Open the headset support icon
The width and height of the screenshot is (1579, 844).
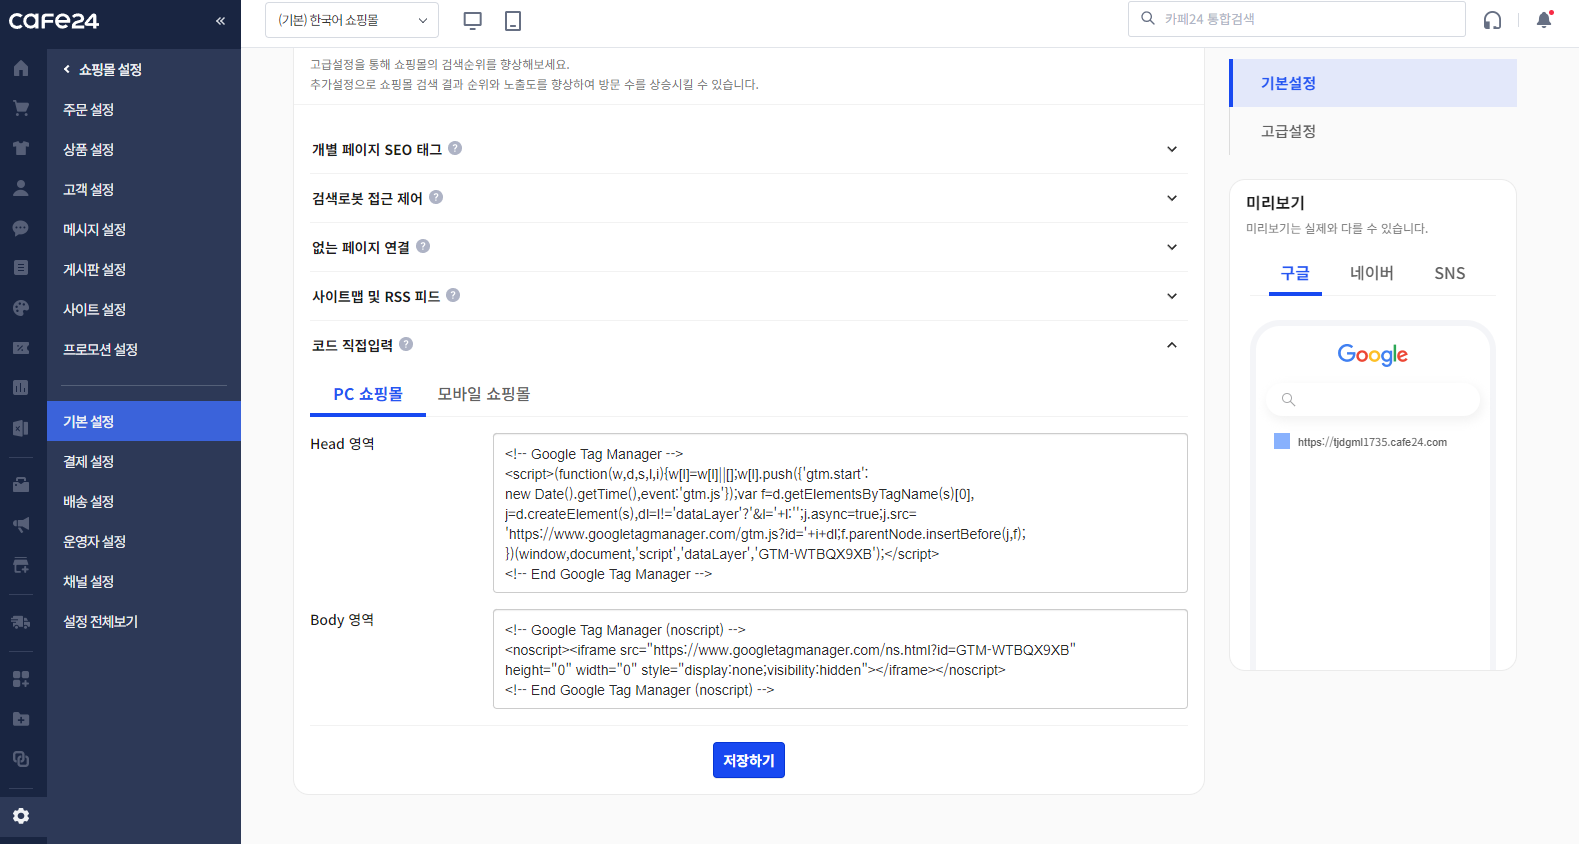1492,20
